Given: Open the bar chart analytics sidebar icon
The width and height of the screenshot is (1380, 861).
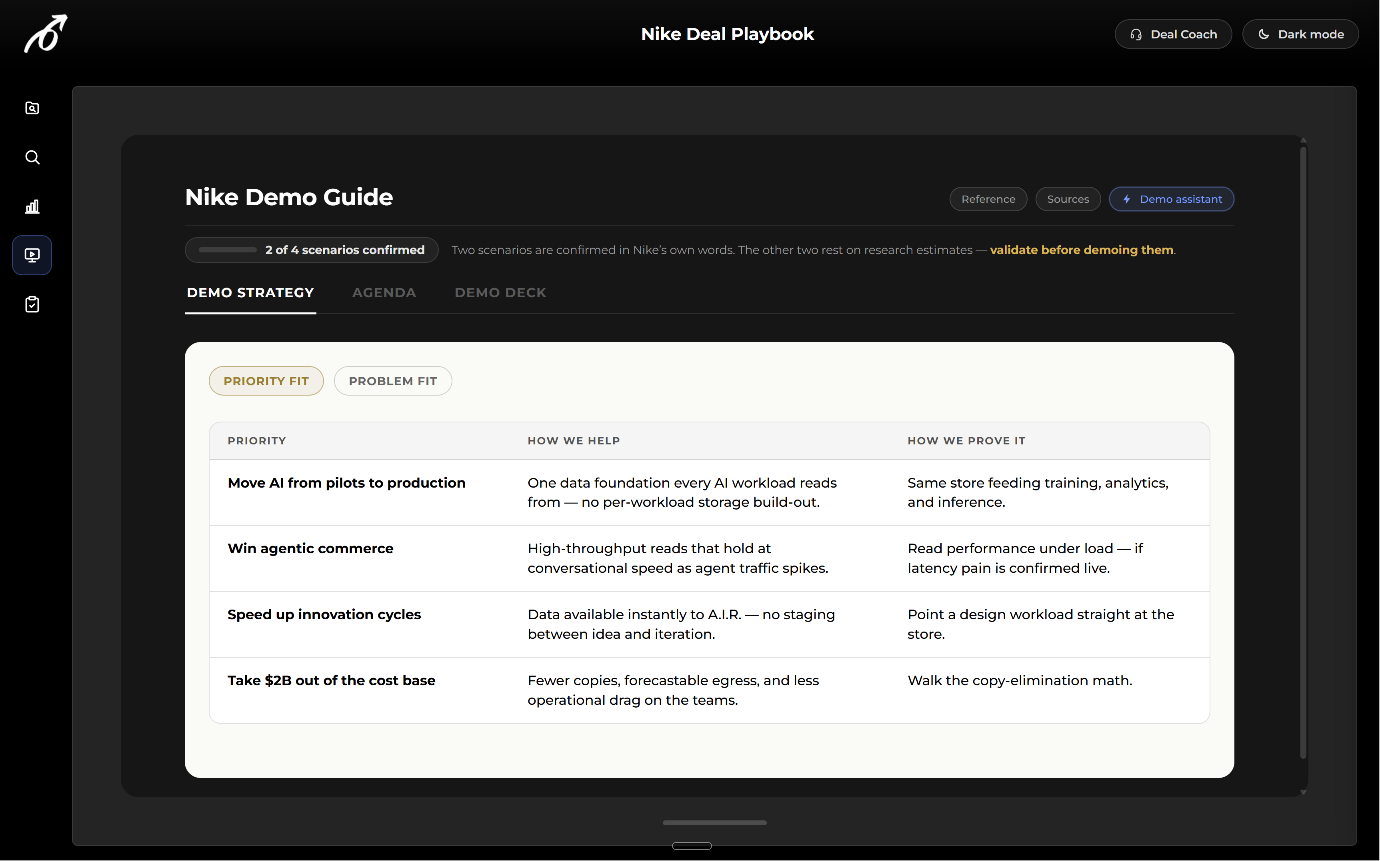Looking at the screenshot, I should (x=32, y=206).
